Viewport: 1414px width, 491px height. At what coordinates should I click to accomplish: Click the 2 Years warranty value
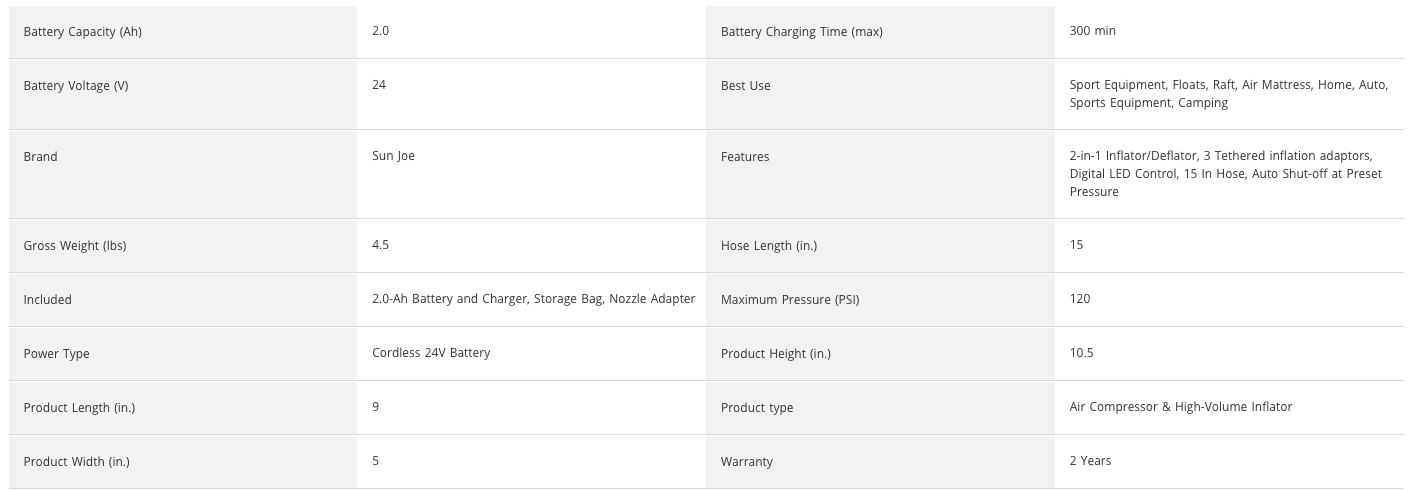1090,461
